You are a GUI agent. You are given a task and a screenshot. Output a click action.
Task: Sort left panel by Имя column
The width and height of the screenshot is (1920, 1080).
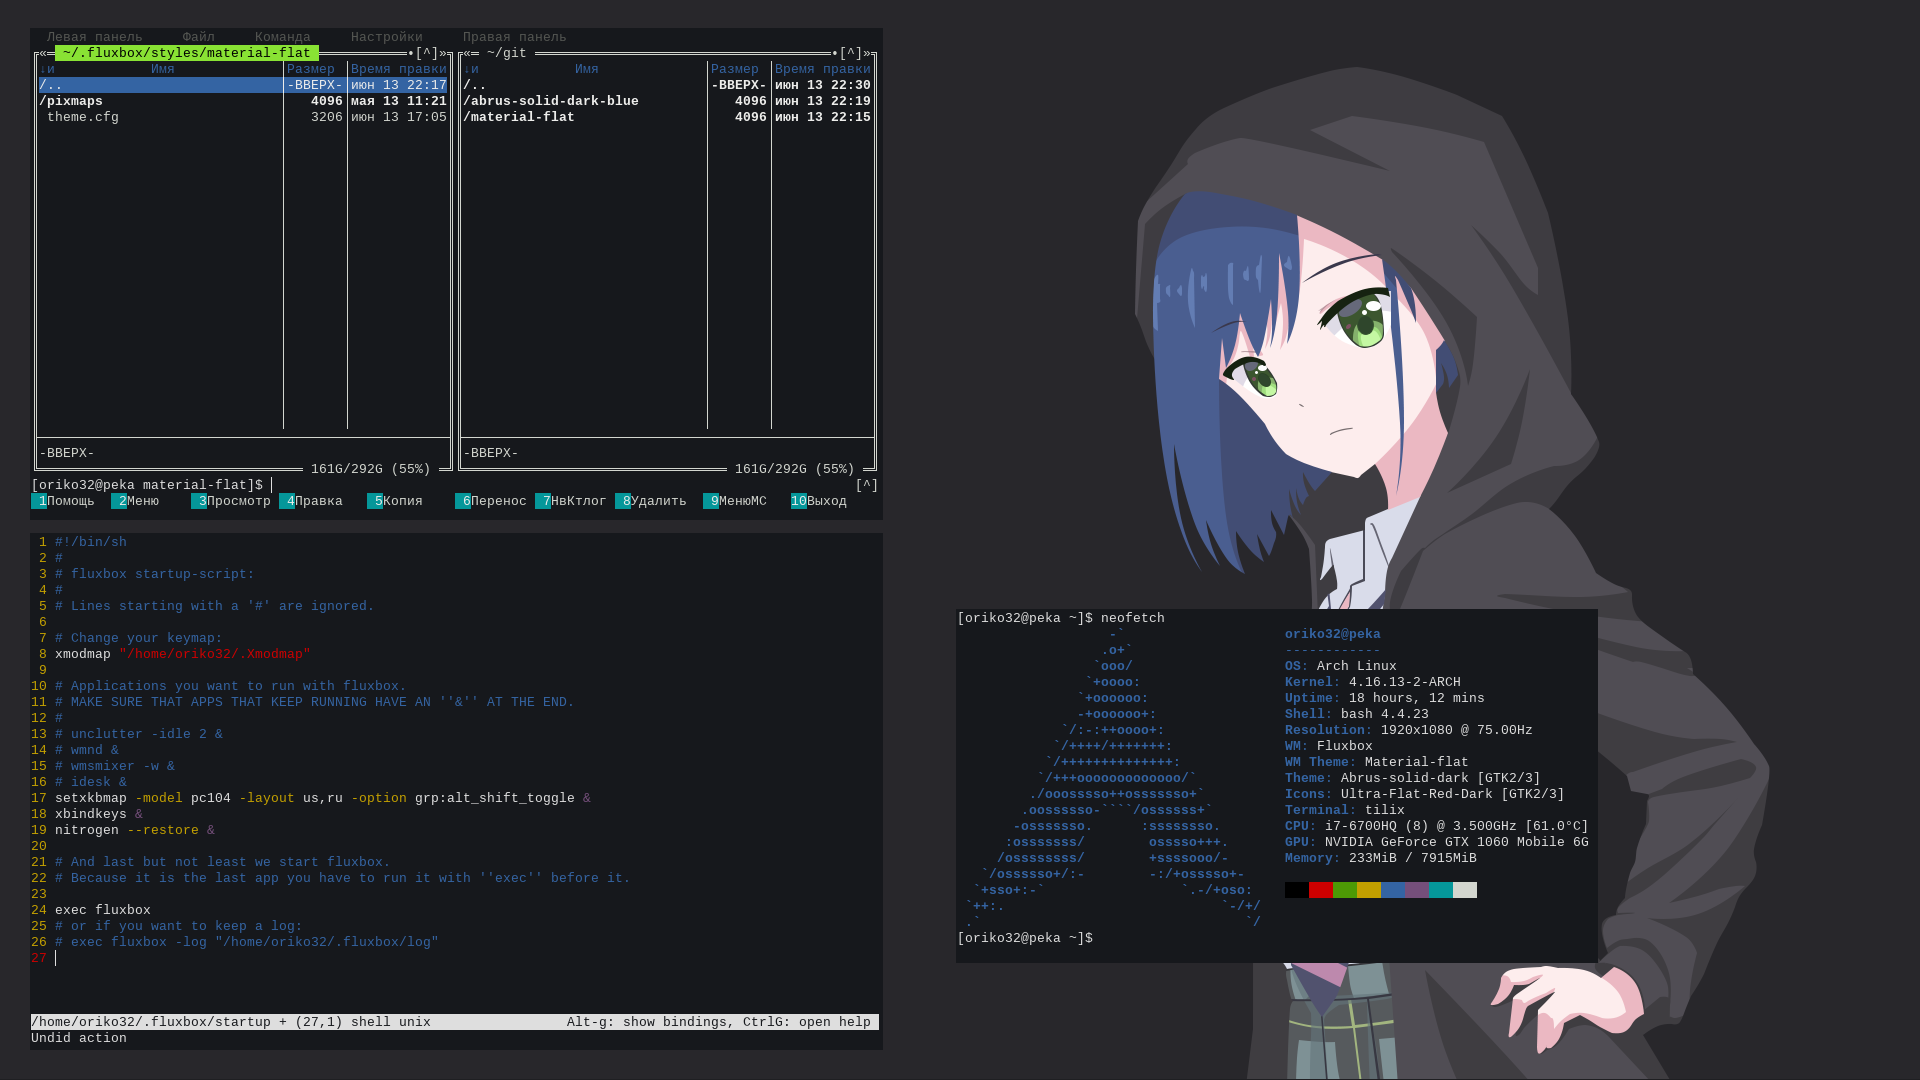click(x=163, y=69)
